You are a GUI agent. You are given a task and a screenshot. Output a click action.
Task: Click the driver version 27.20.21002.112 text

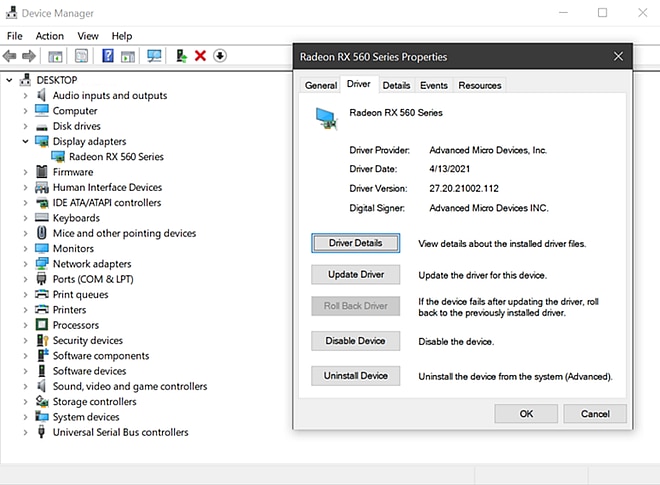point(464,188)
